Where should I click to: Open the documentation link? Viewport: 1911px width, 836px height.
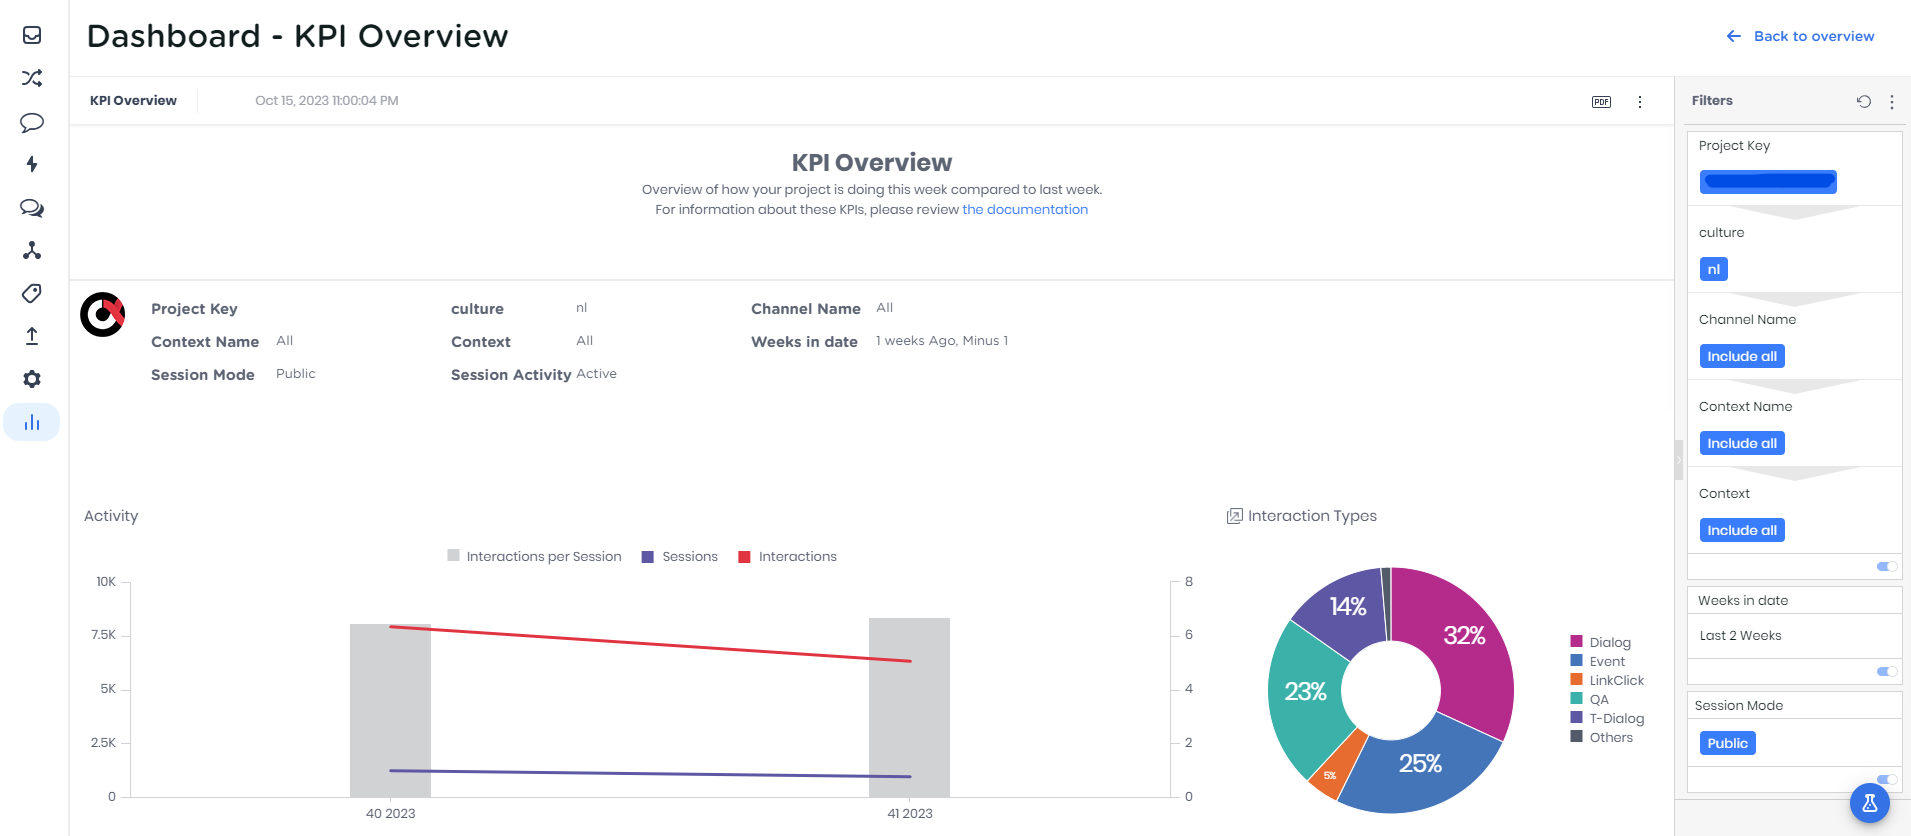coord(1024,210)
